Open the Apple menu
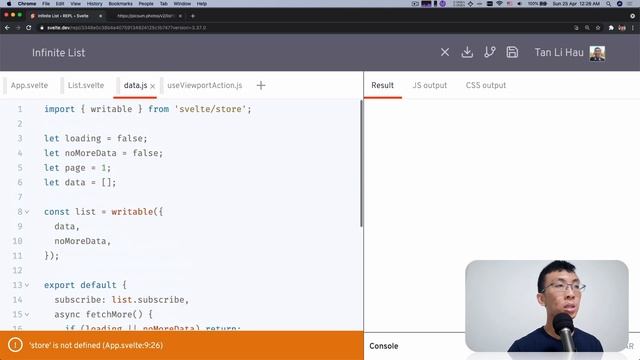Viewport: 640px width, 360px height. tap(9, 4)
